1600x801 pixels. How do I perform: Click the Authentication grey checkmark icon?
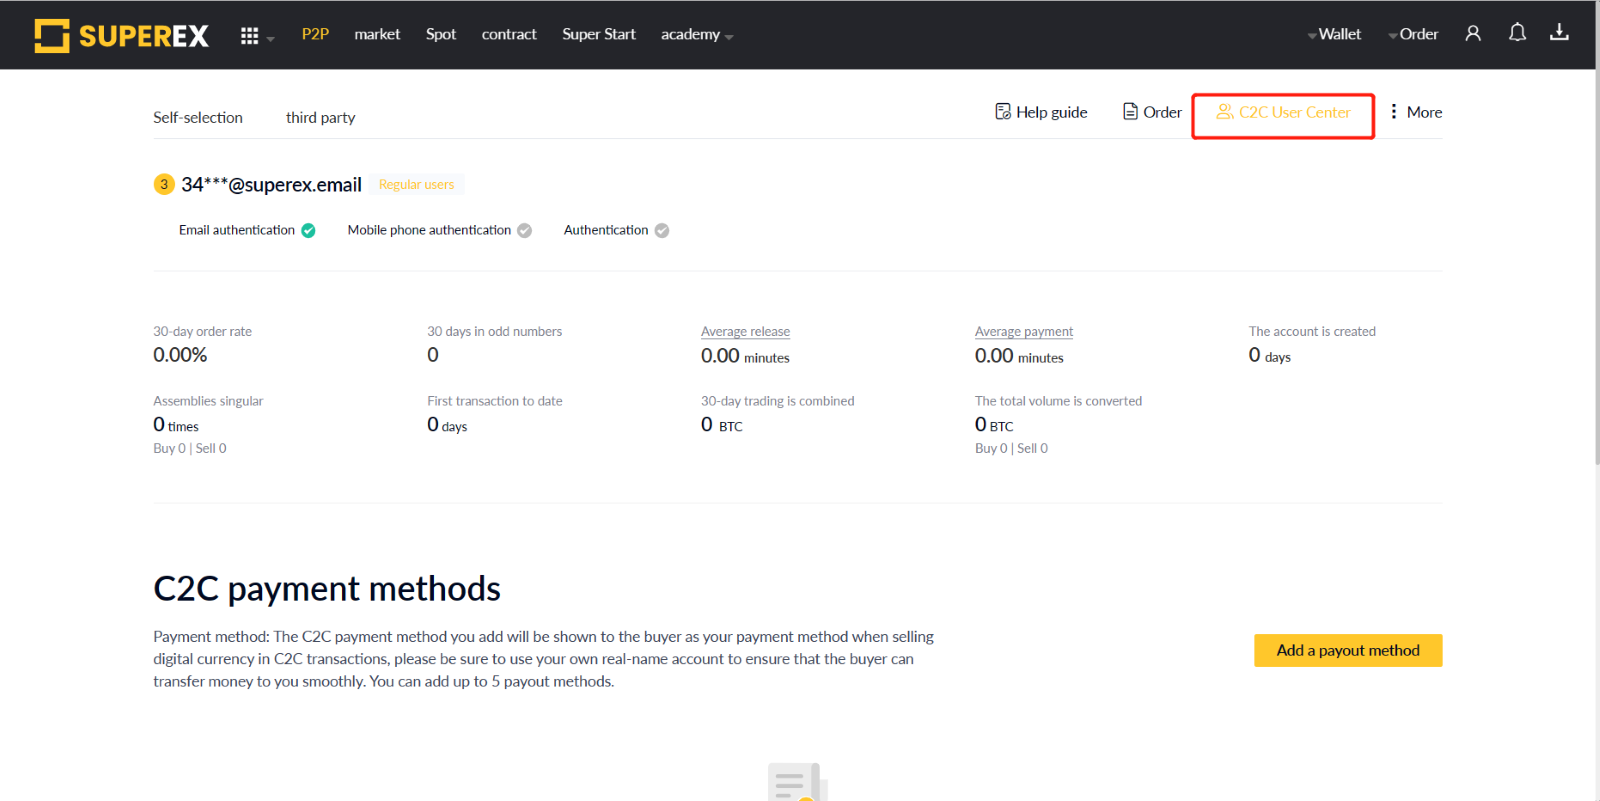coord(661,231)
